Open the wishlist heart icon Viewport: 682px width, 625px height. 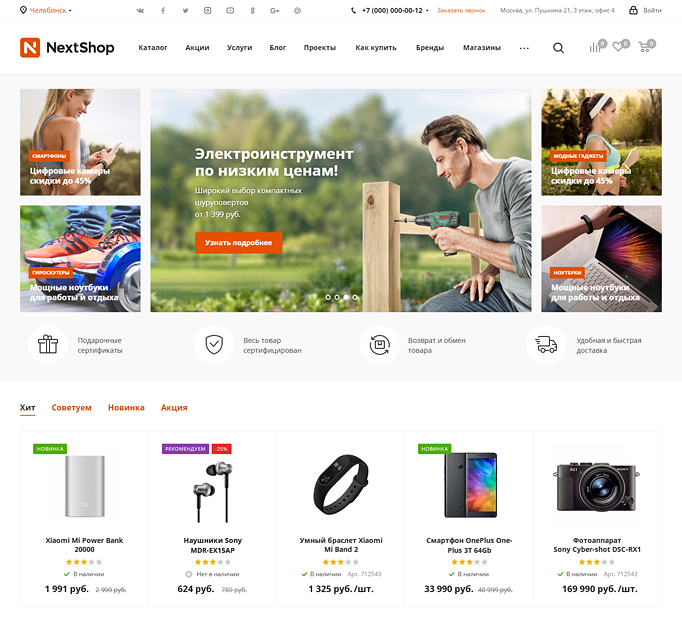click(620, 46)
